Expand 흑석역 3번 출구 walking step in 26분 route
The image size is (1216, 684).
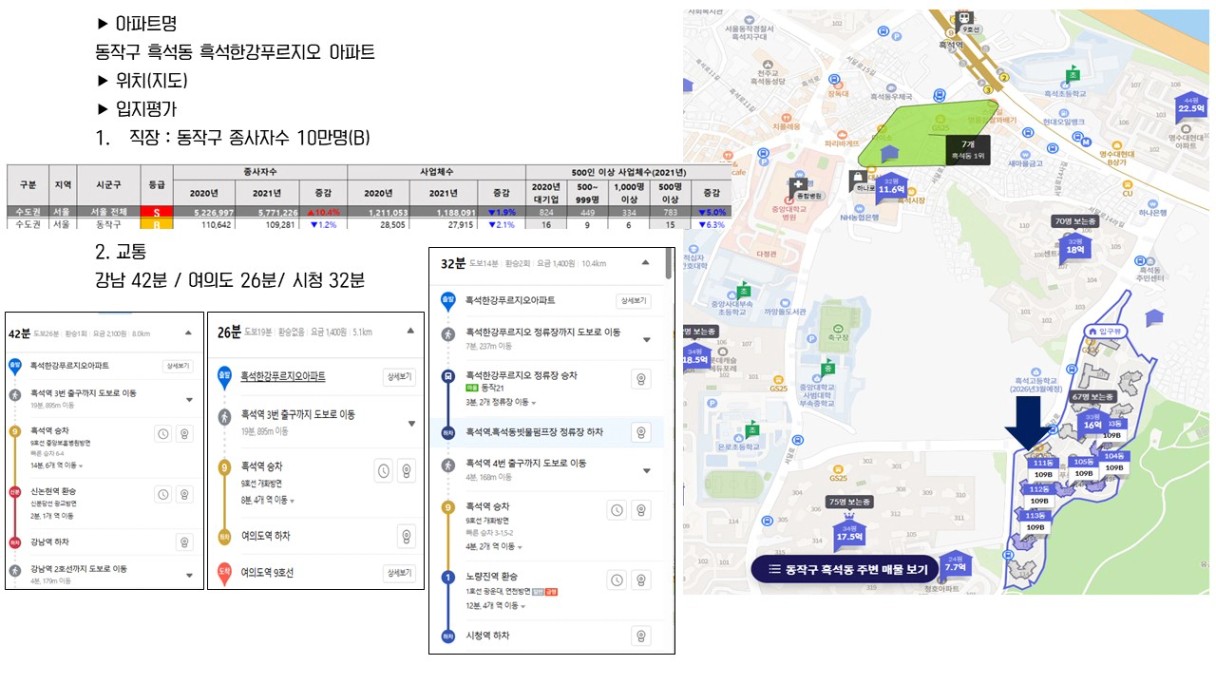(x=411, y=423)
